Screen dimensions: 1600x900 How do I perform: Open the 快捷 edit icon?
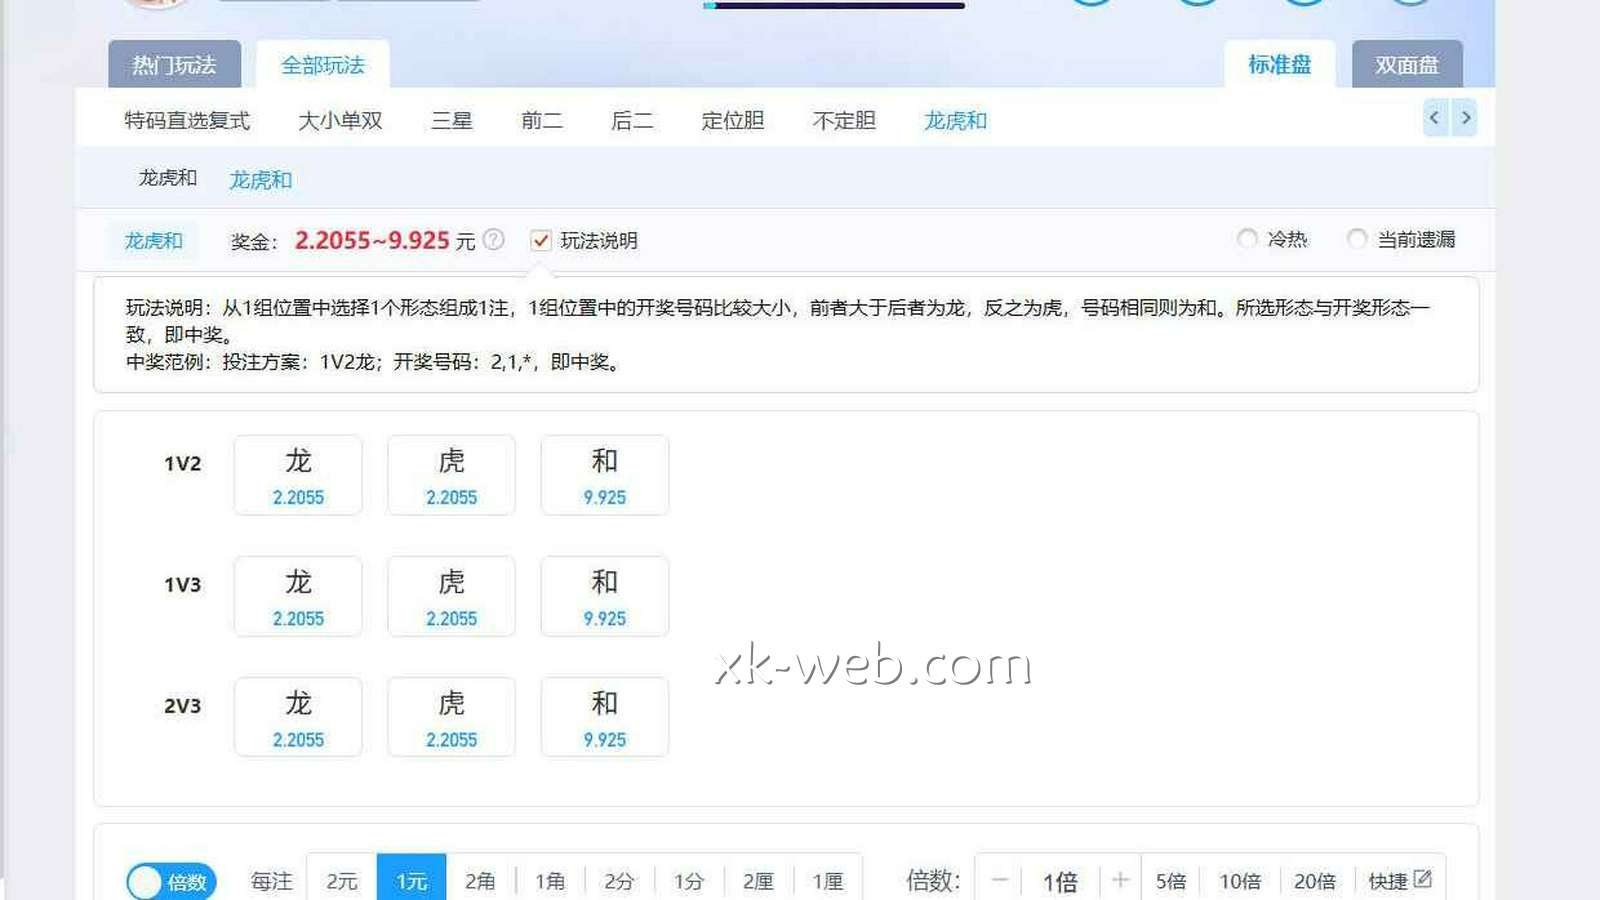pos(1423,879)
